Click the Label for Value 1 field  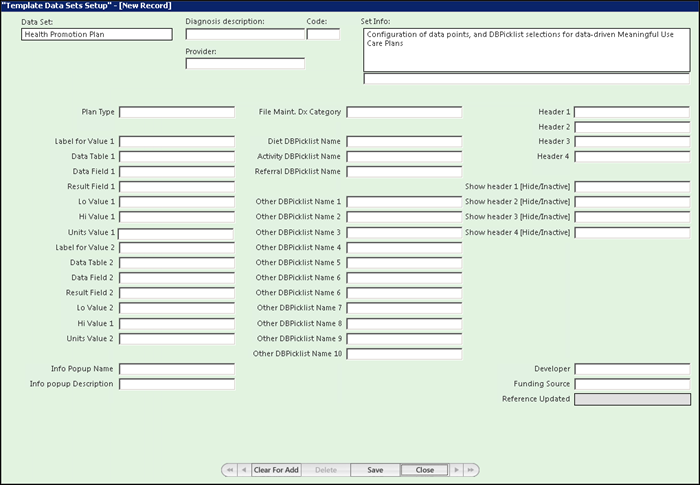pyautogui.click(x=177, y=141)
